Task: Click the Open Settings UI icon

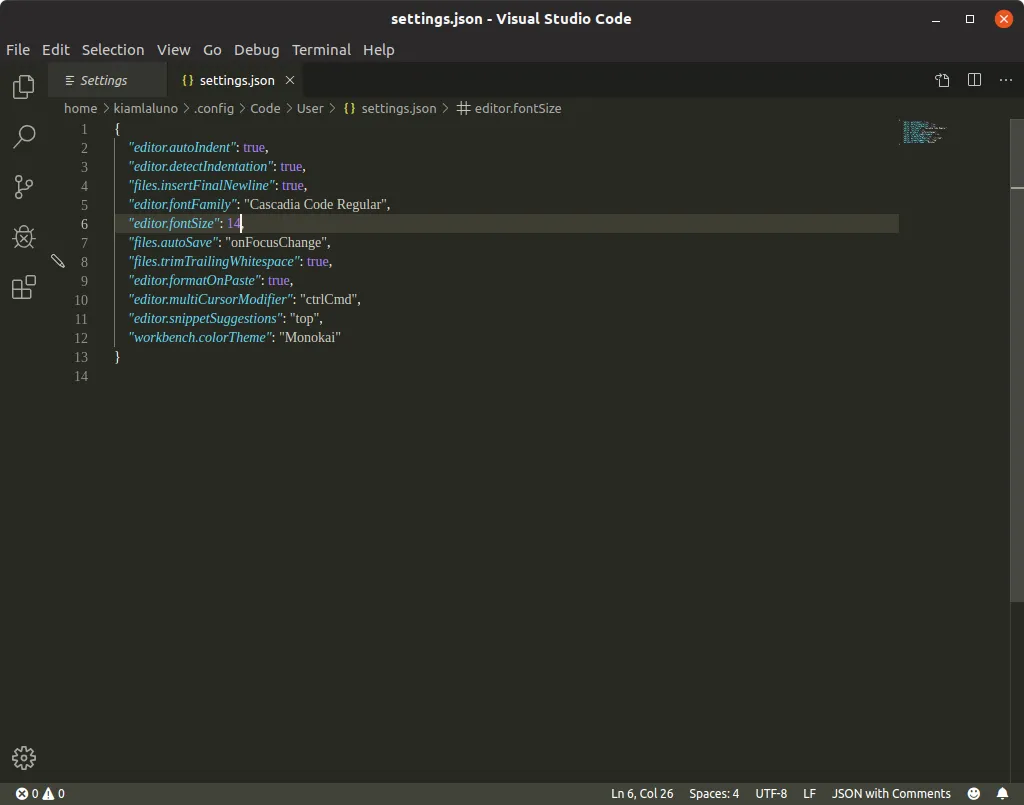Action: point(942,80)
